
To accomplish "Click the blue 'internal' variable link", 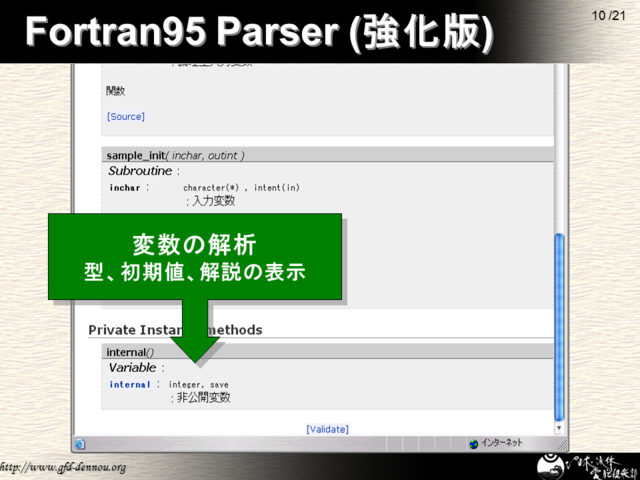I will click(129, 384).
